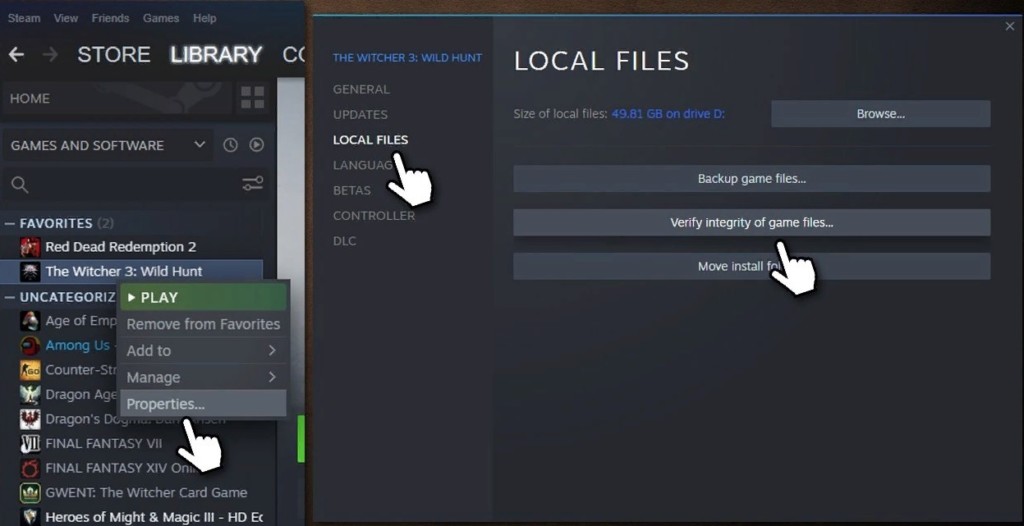Select LOCAL FILES properties section
1024x526 pixels.
pyautogui.click(x=370, y=140)
